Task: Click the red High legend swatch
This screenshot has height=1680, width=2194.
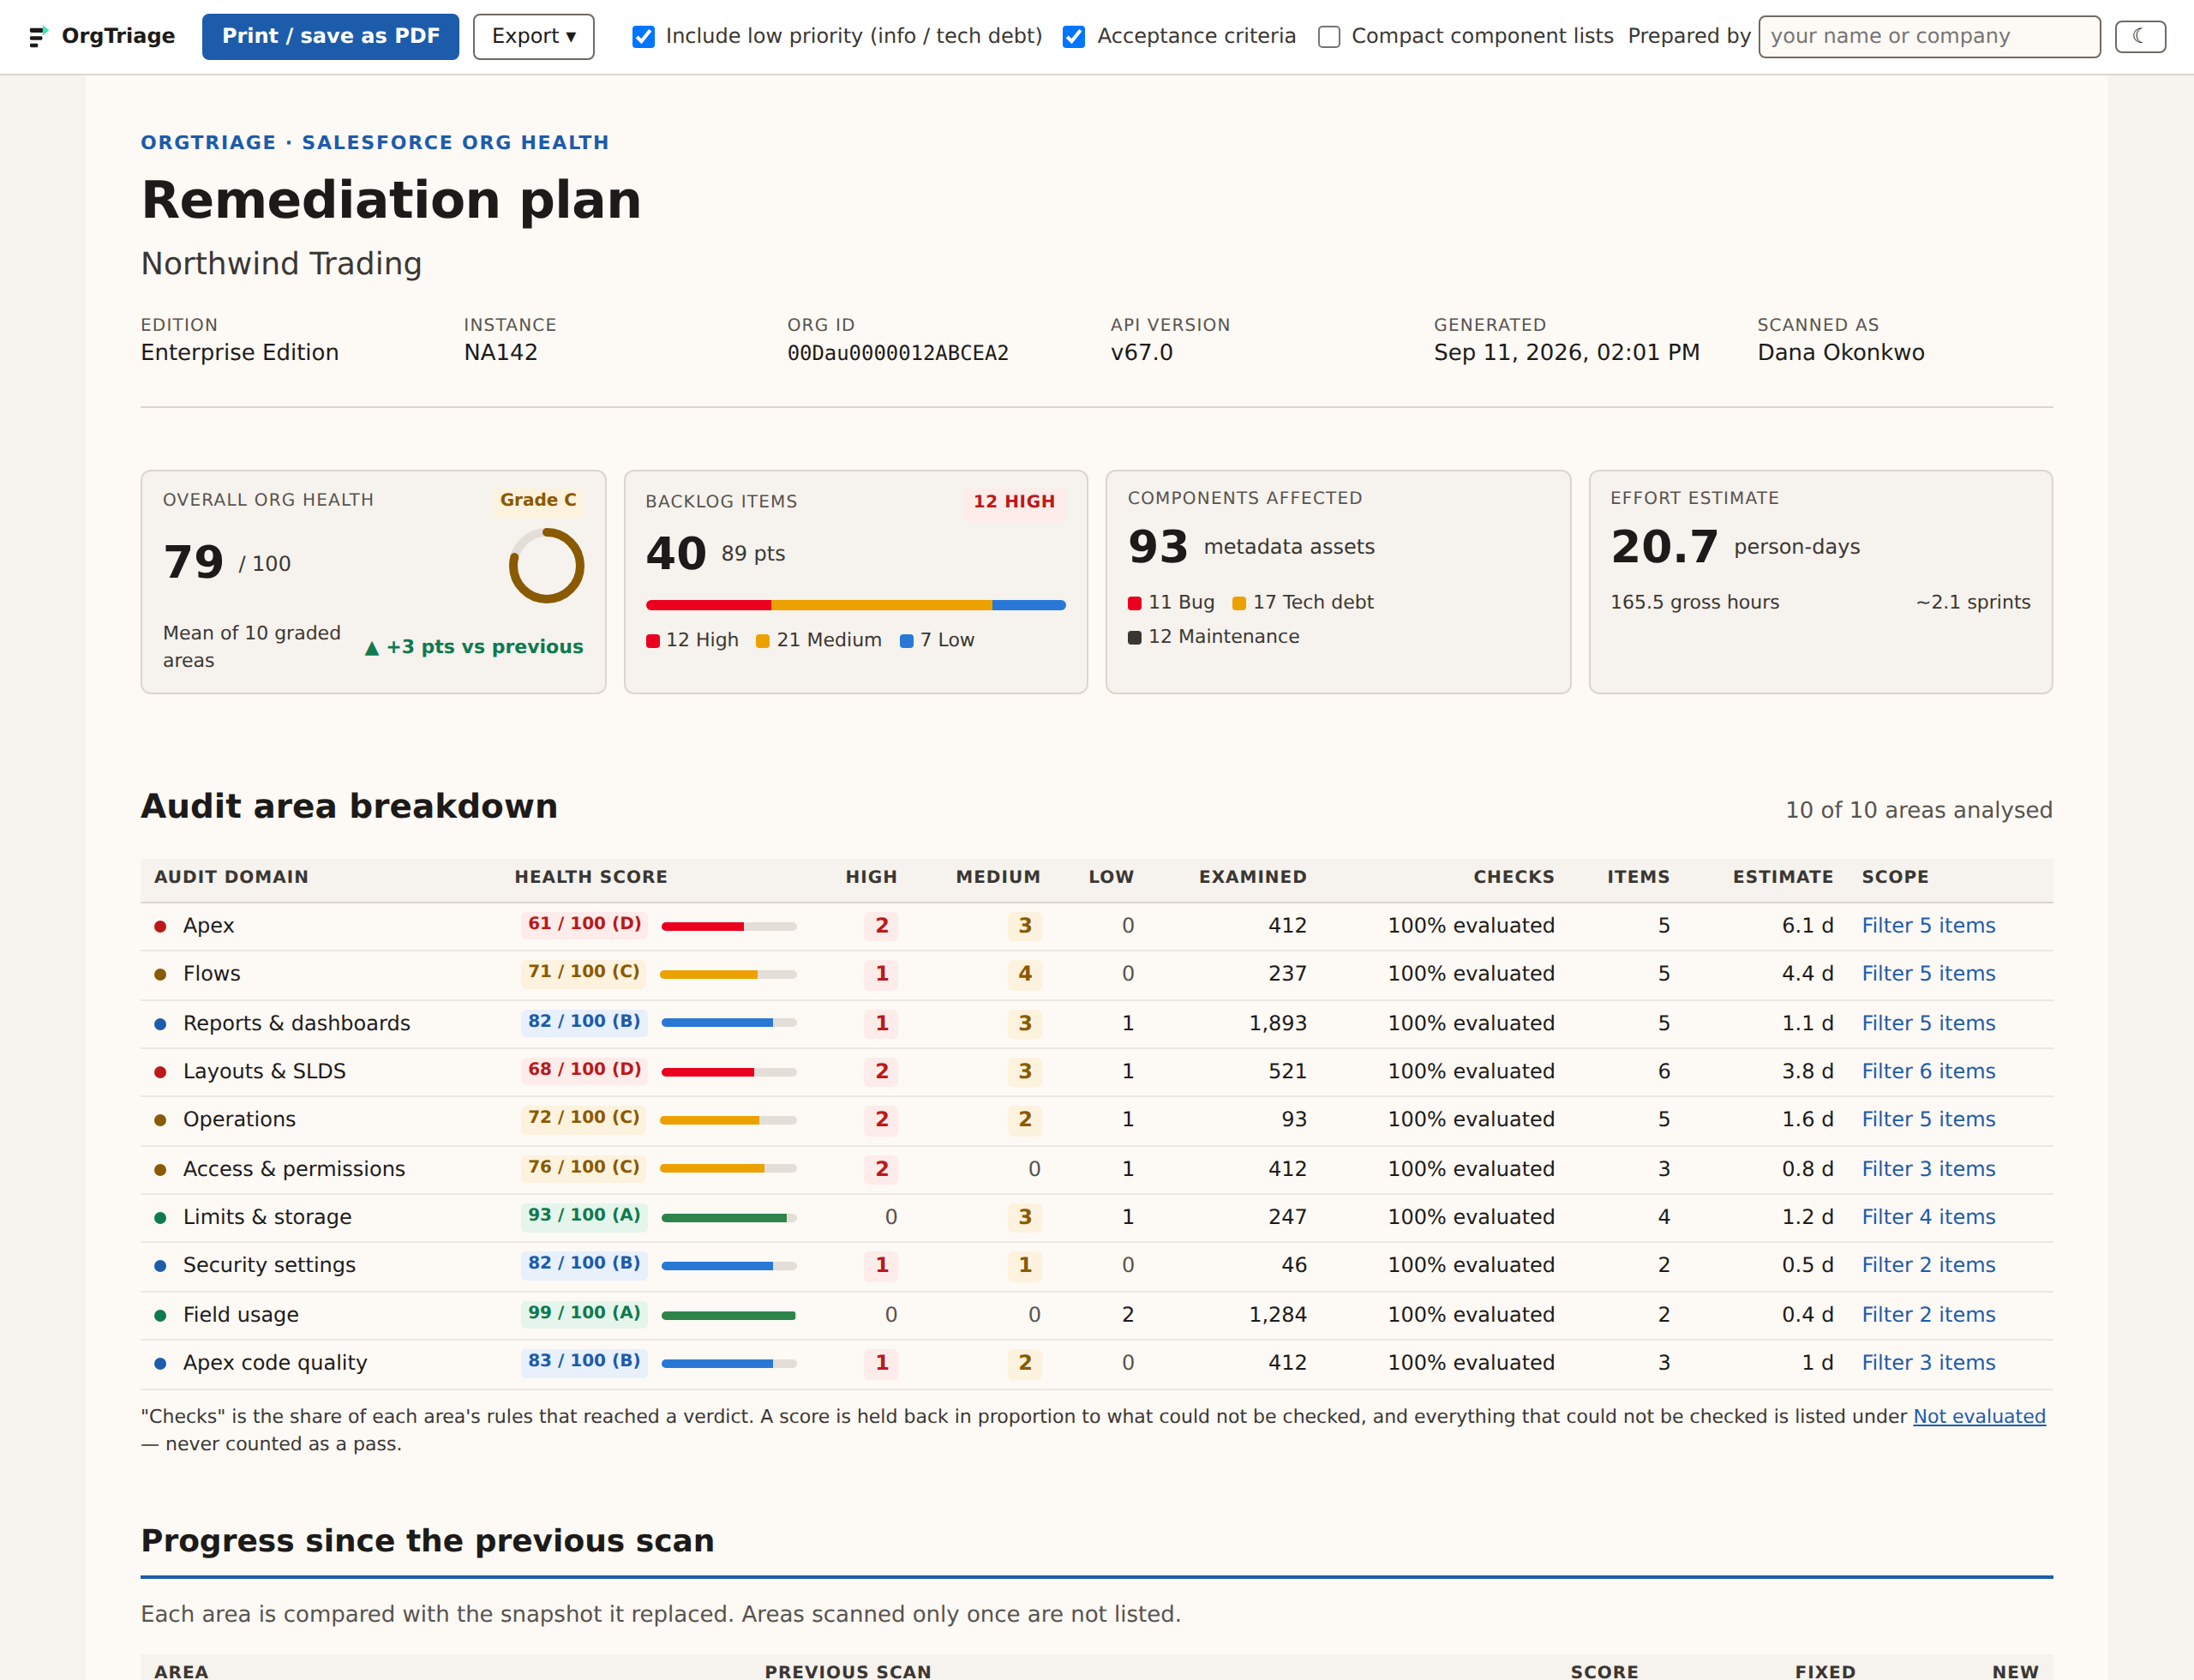Action: coord(652,642)
